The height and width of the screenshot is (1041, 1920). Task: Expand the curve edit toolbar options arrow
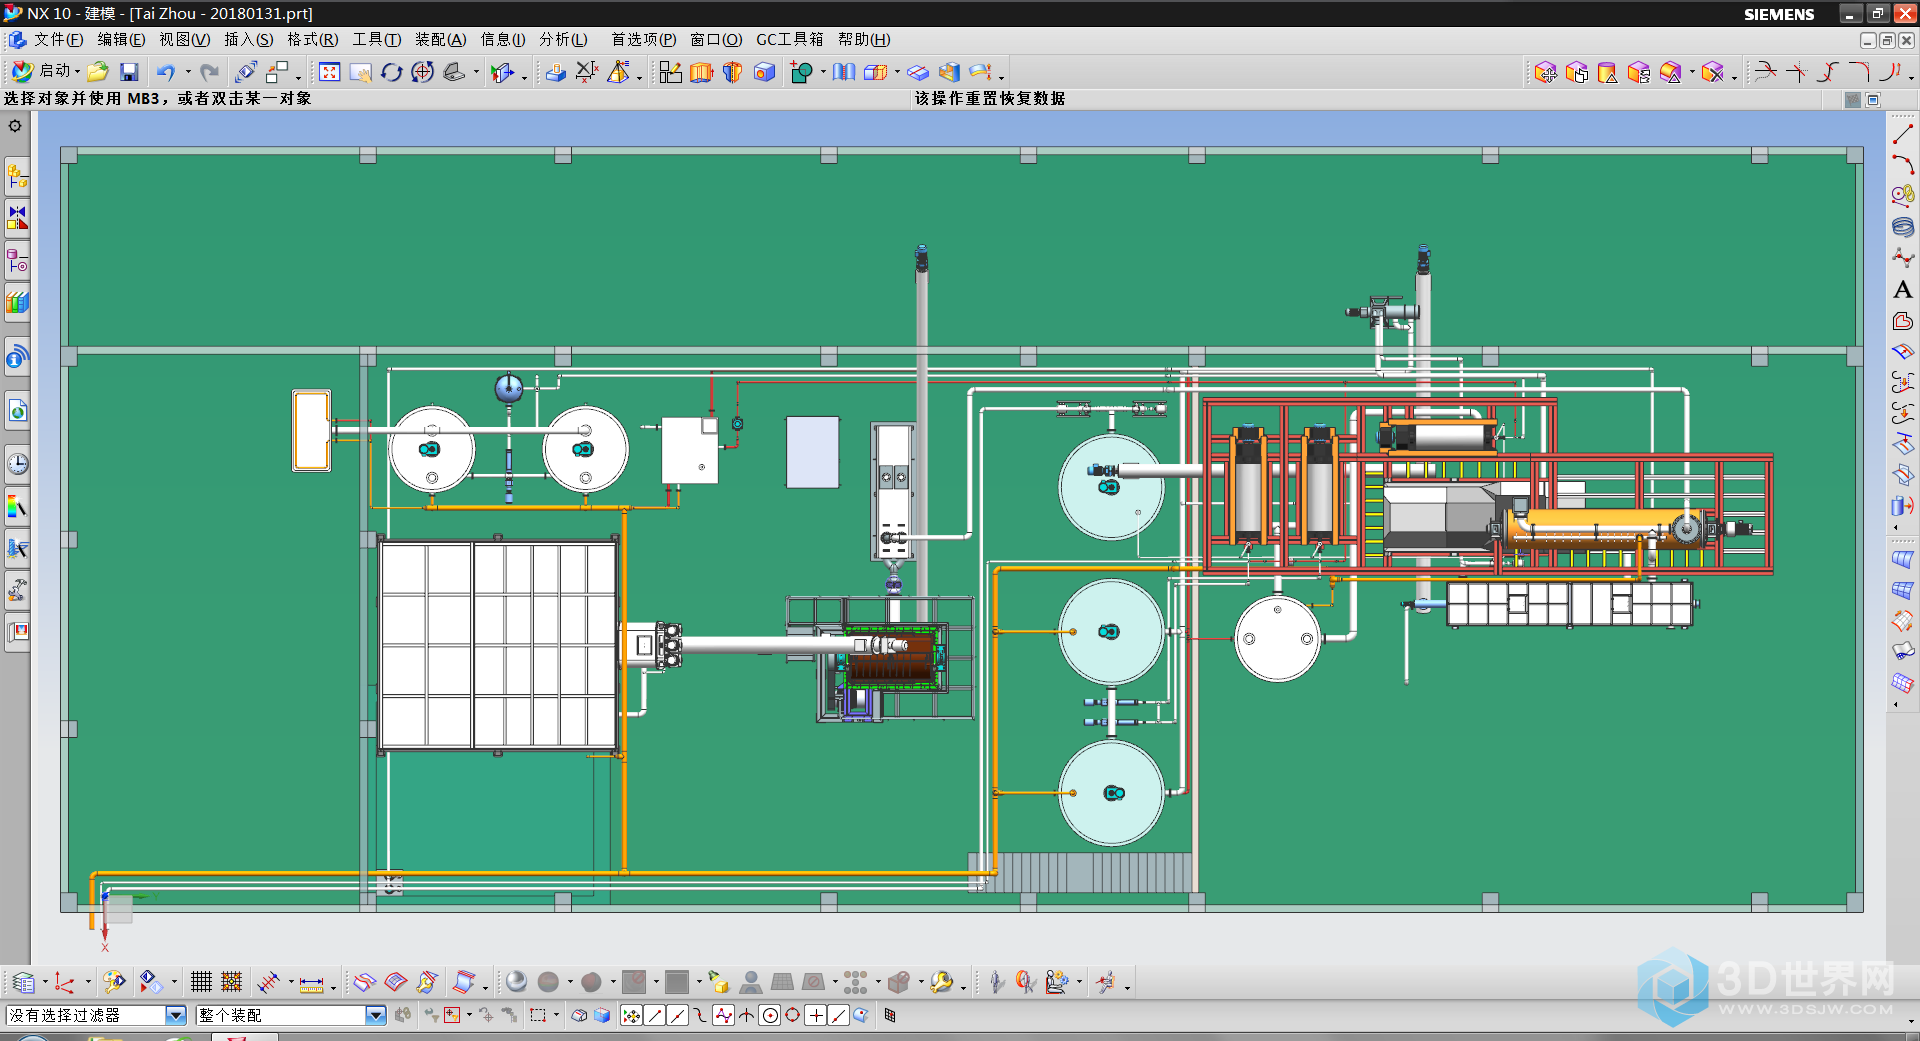click(1911, 76)
